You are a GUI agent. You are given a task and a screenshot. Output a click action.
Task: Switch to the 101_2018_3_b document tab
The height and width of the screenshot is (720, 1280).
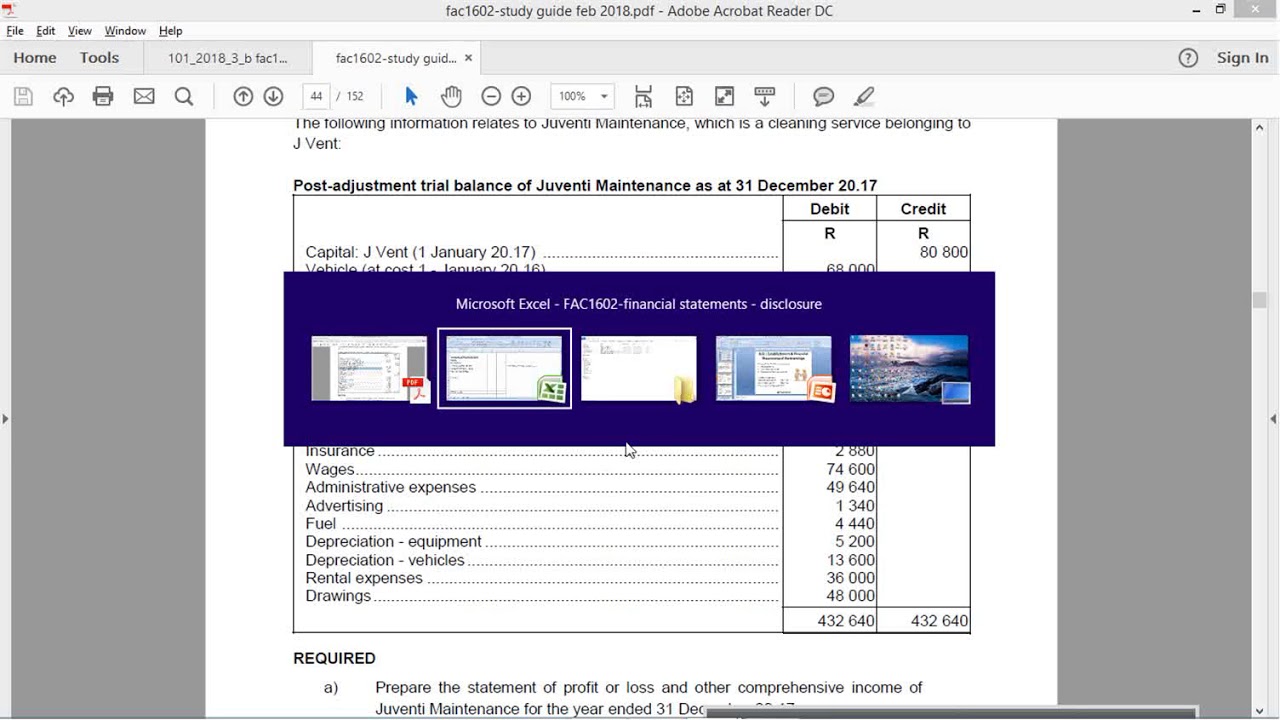point(228,58)
